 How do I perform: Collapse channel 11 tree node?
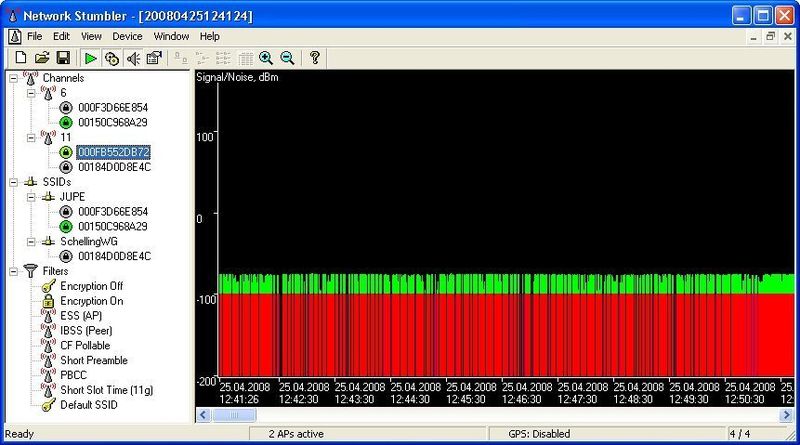(31, 138)
